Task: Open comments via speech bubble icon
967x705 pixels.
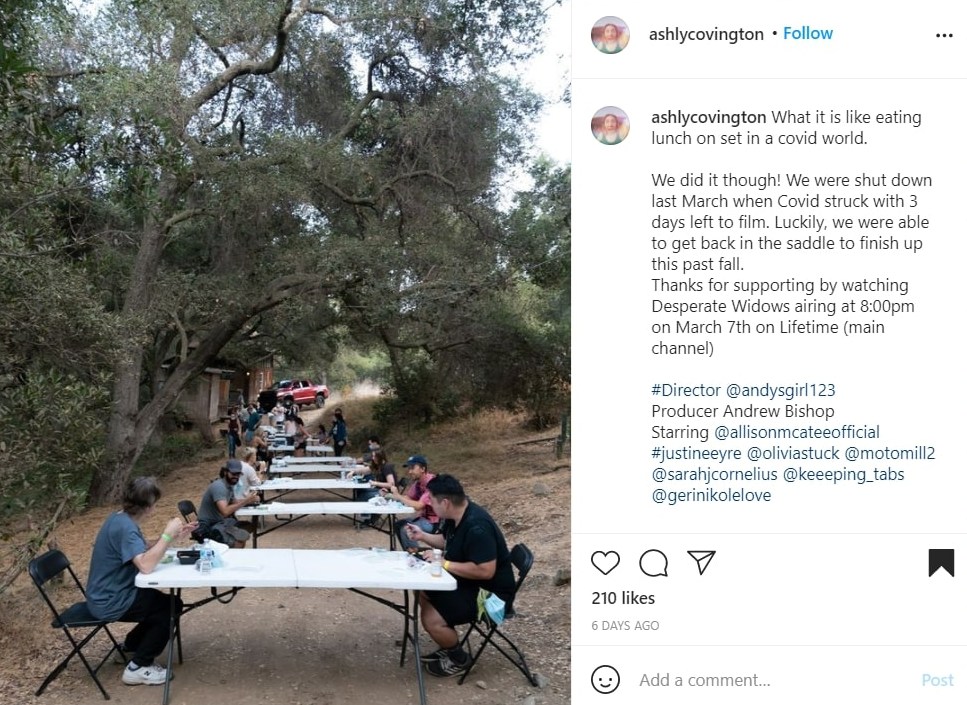Action: click(653, 563)
